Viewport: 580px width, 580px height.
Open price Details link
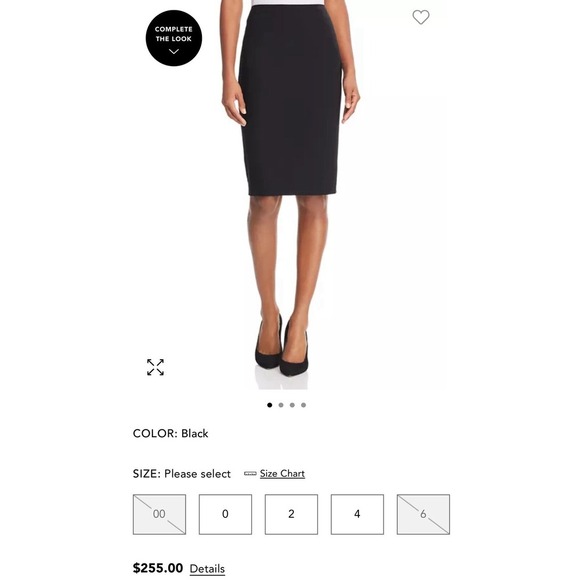207,569
